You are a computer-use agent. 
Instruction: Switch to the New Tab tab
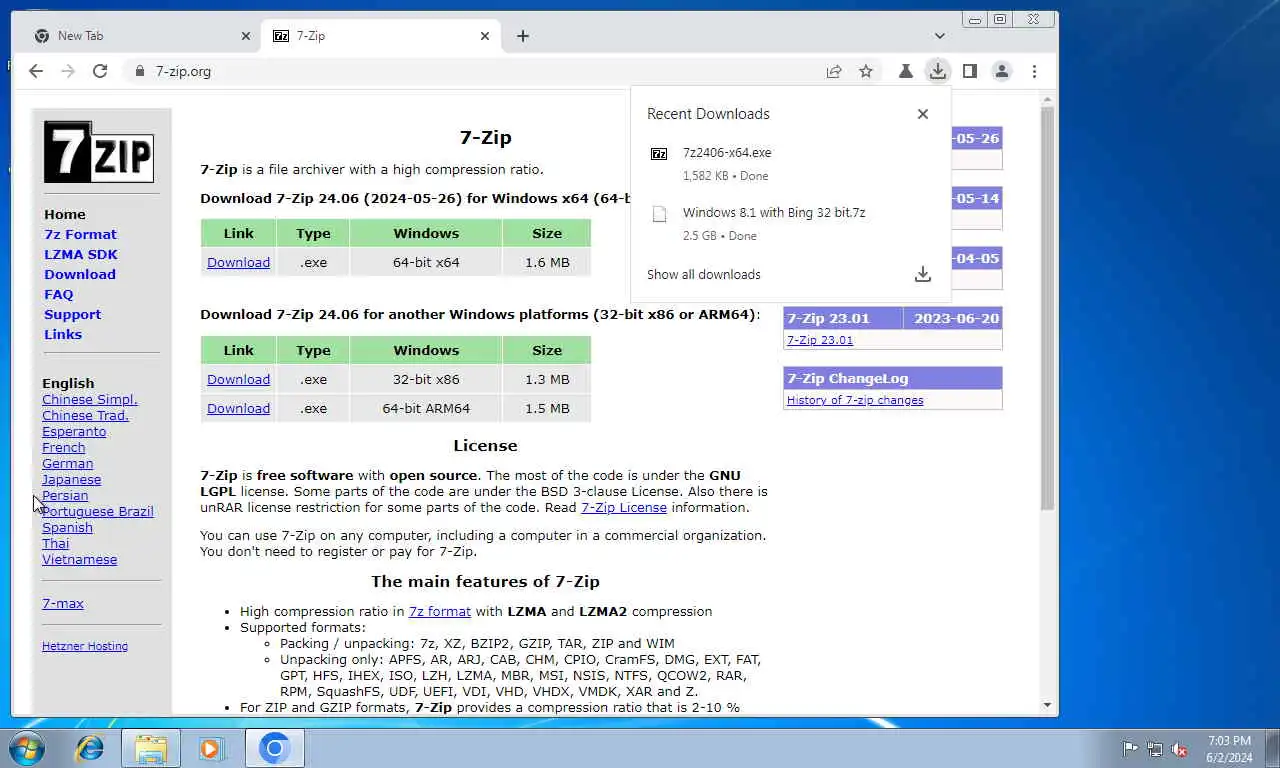pyautogui.click(x=140, y=36)
